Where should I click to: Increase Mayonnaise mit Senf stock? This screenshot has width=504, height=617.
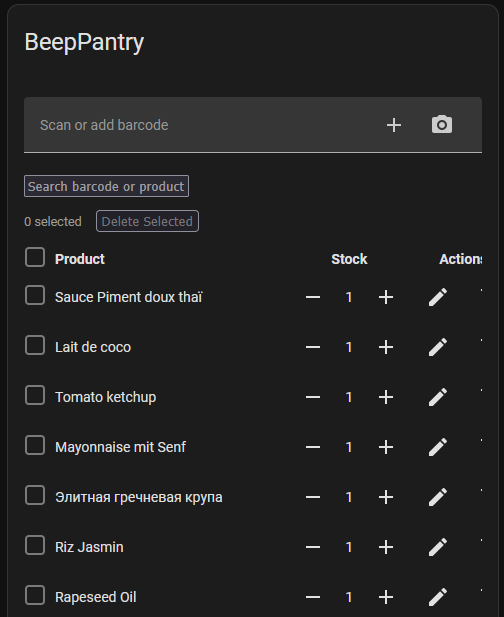point(386,447)
